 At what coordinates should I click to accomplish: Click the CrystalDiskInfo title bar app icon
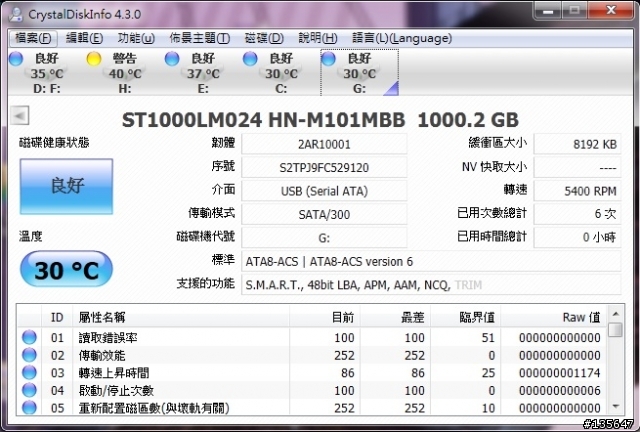click(x=16, y=14)
